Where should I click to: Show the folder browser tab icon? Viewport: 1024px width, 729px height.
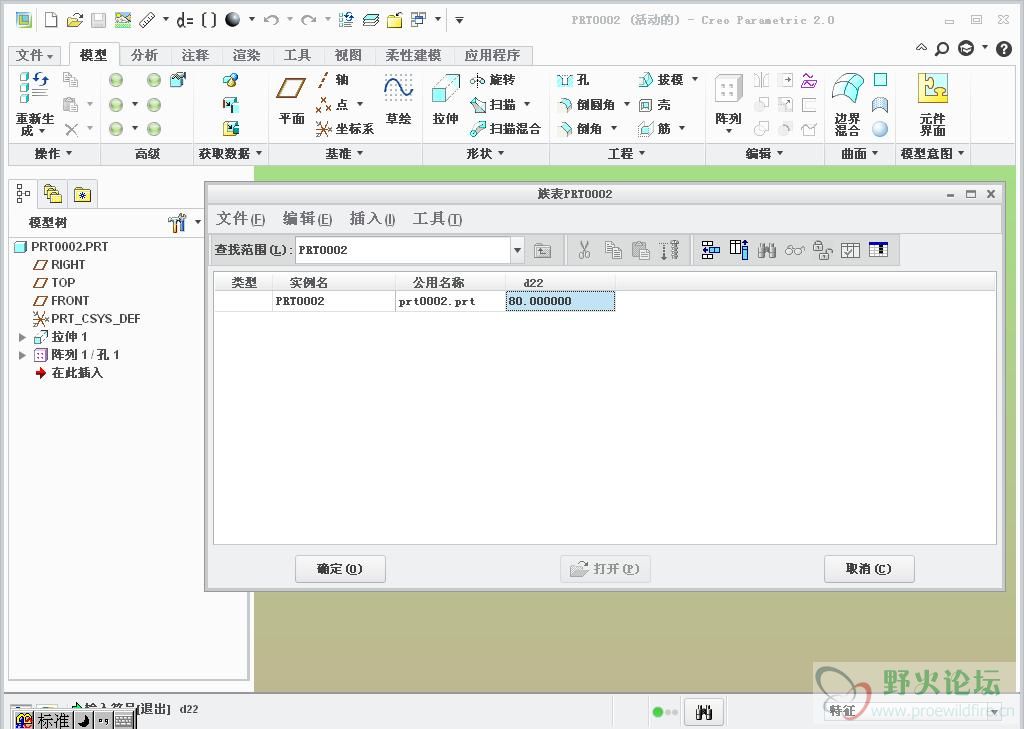(53, 194)
